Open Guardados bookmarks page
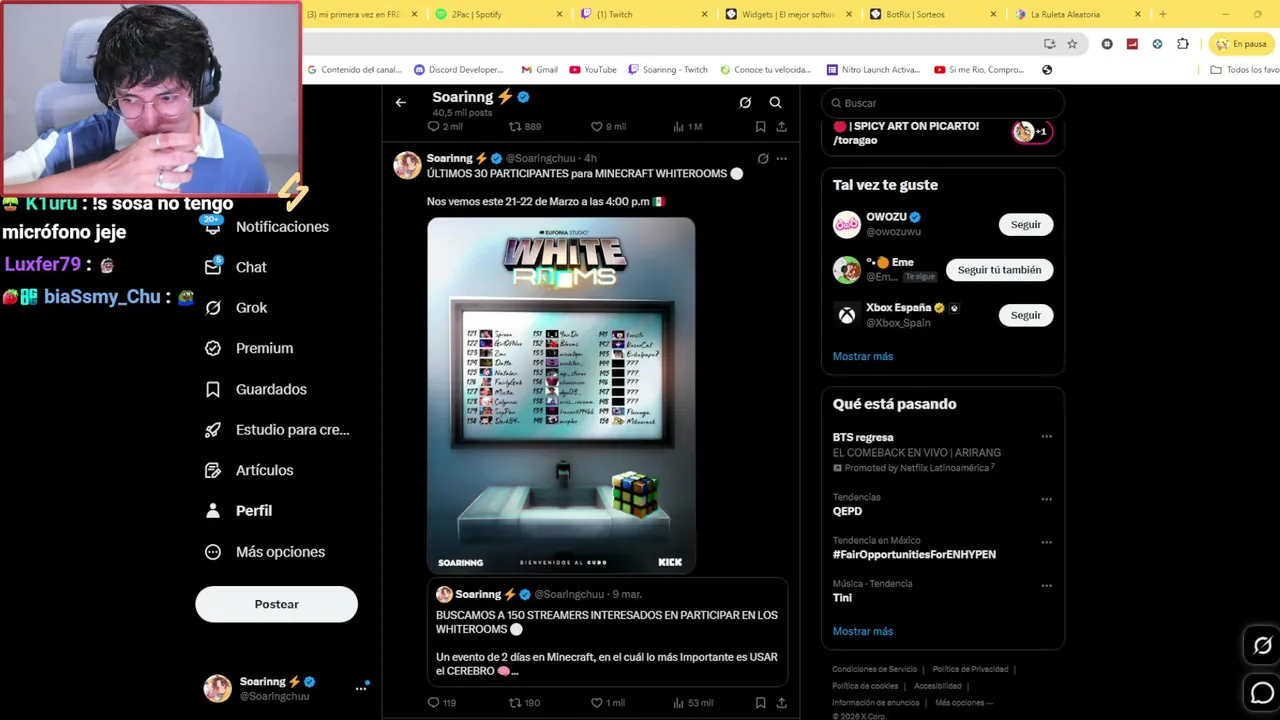Viewport: 1280px width, 720px height. click(x=256, y=389)
